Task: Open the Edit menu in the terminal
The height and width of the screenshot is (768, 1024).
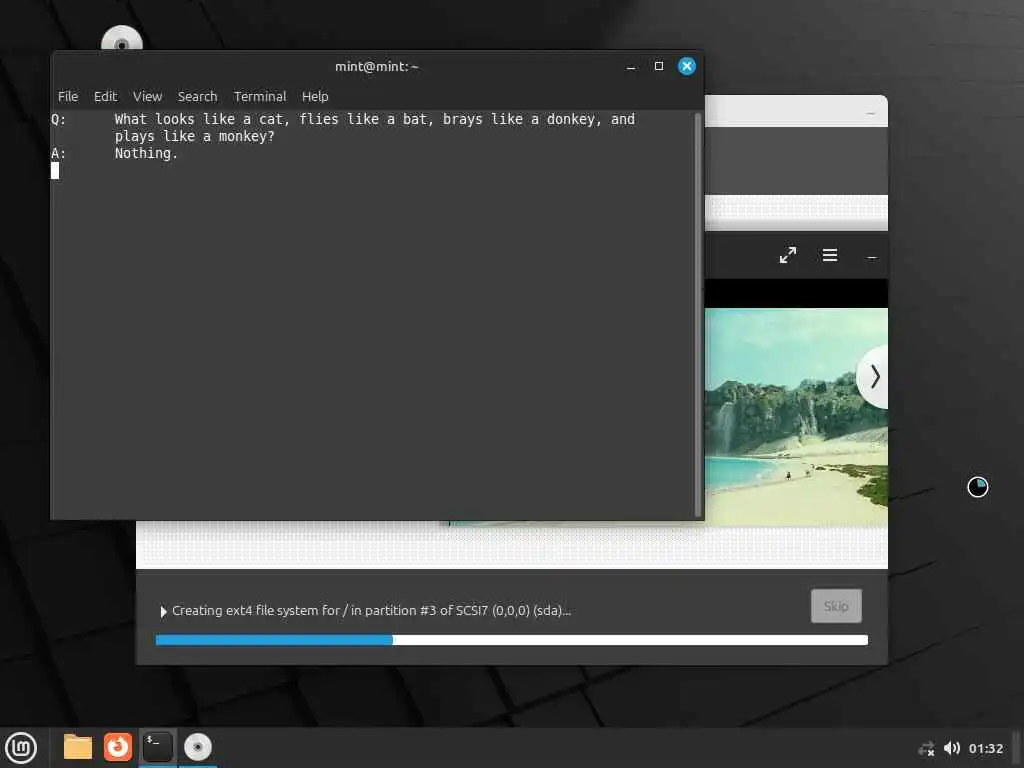Action: pyautogui.click(x=105, y=97)
